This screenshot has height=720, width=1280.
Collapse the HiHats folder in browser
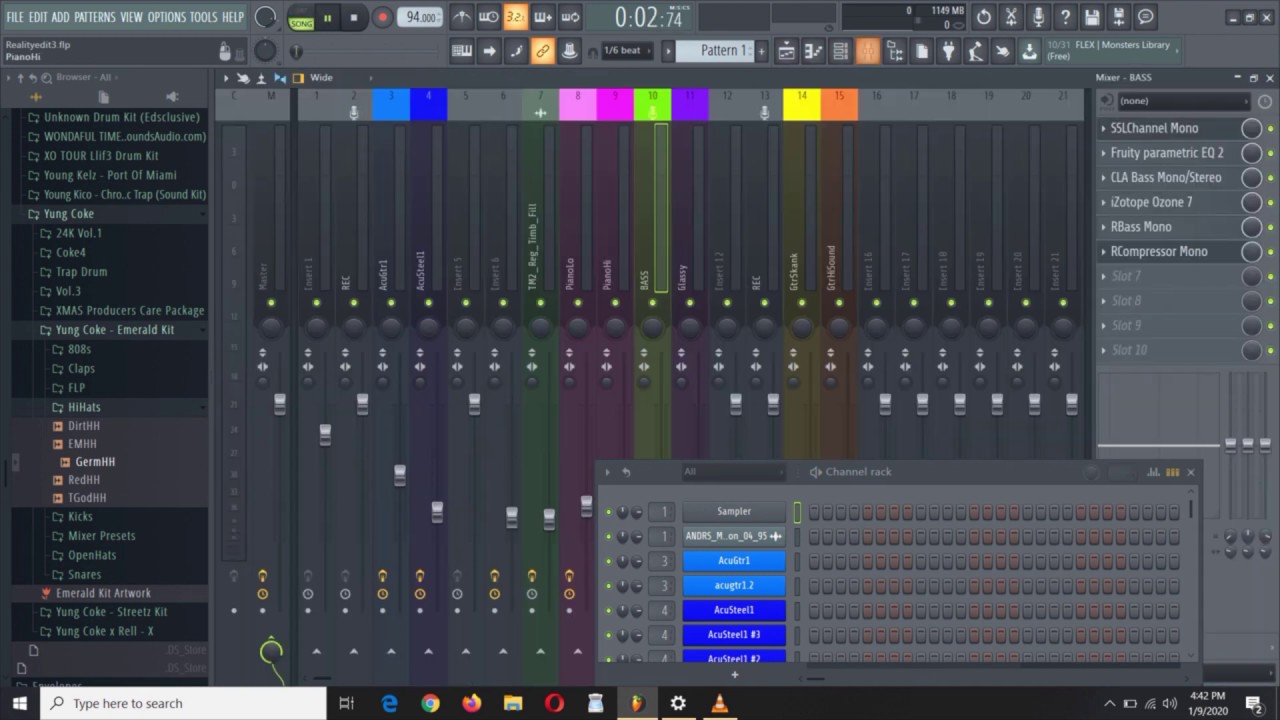pyautogui.click(x=84, y=407)
